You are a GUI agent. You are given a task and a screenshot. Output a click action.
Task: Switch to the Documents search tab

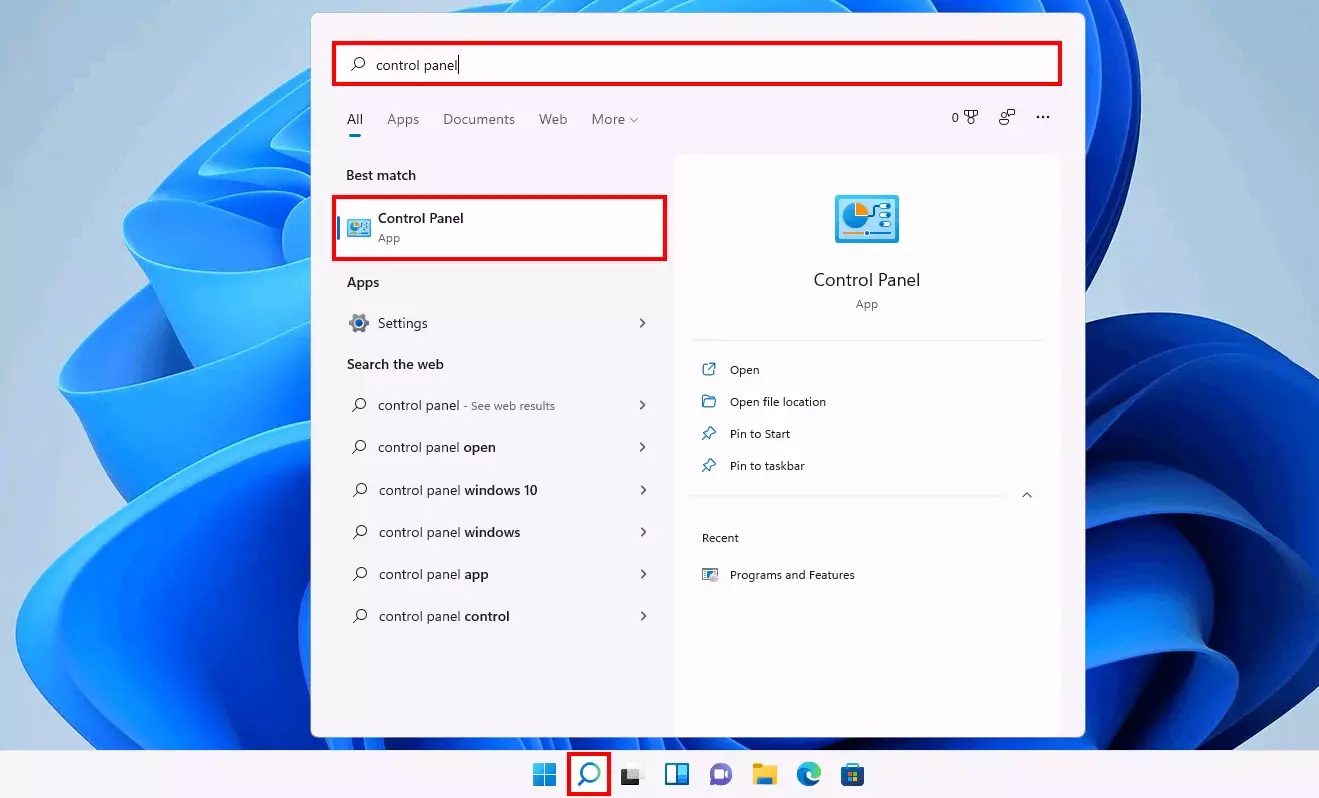point(478,119)
